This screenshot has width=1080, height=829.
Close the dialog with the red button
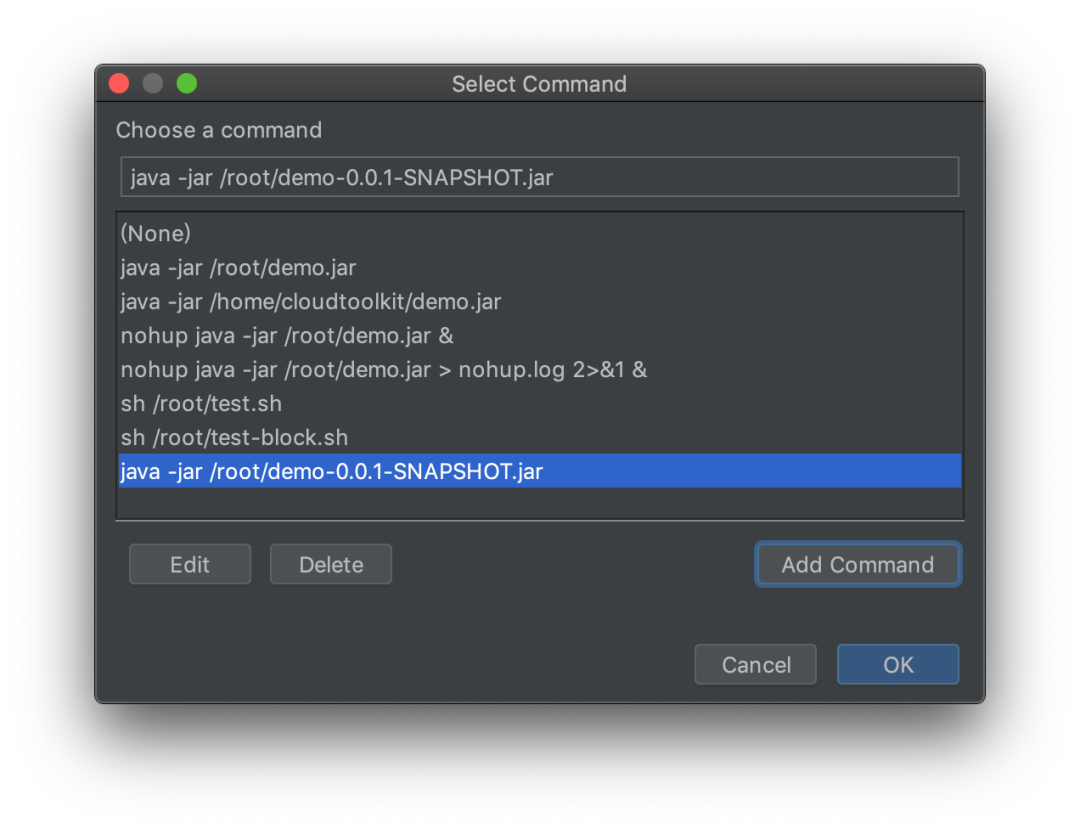(x=119, y=84)
